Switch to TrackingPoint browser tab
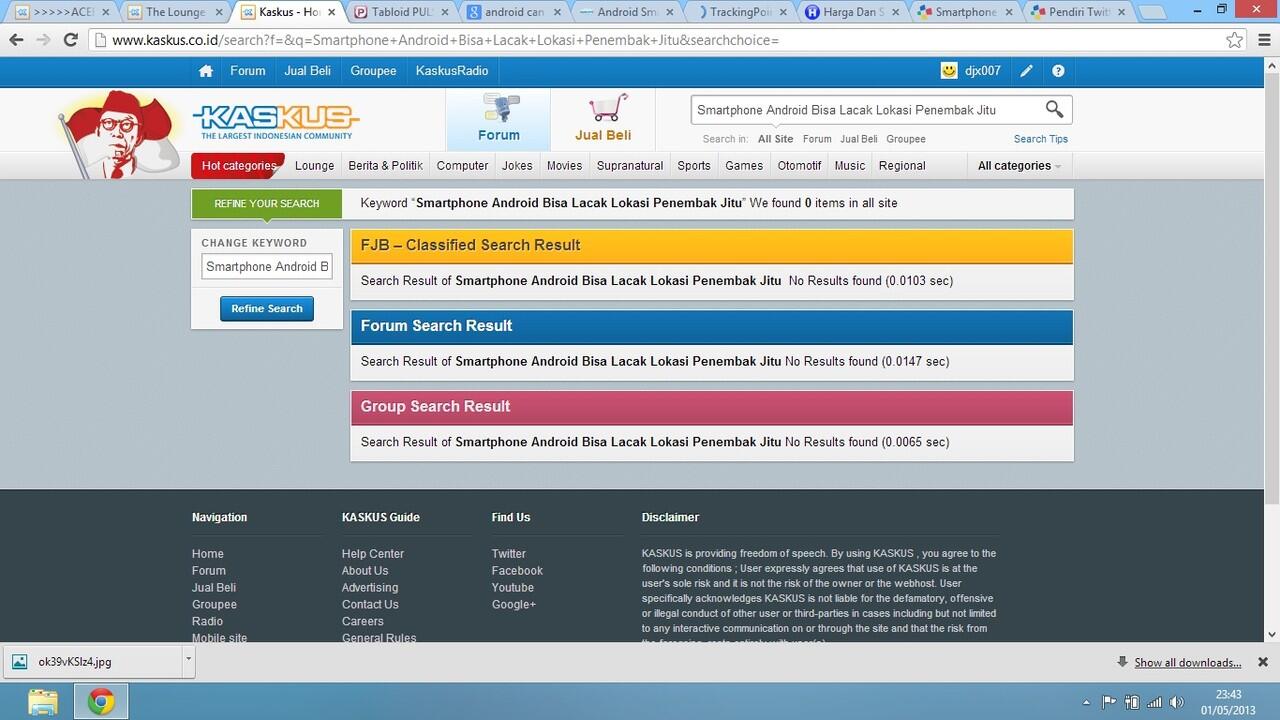Screen dimensions: 1280x720 pos(745,12)
